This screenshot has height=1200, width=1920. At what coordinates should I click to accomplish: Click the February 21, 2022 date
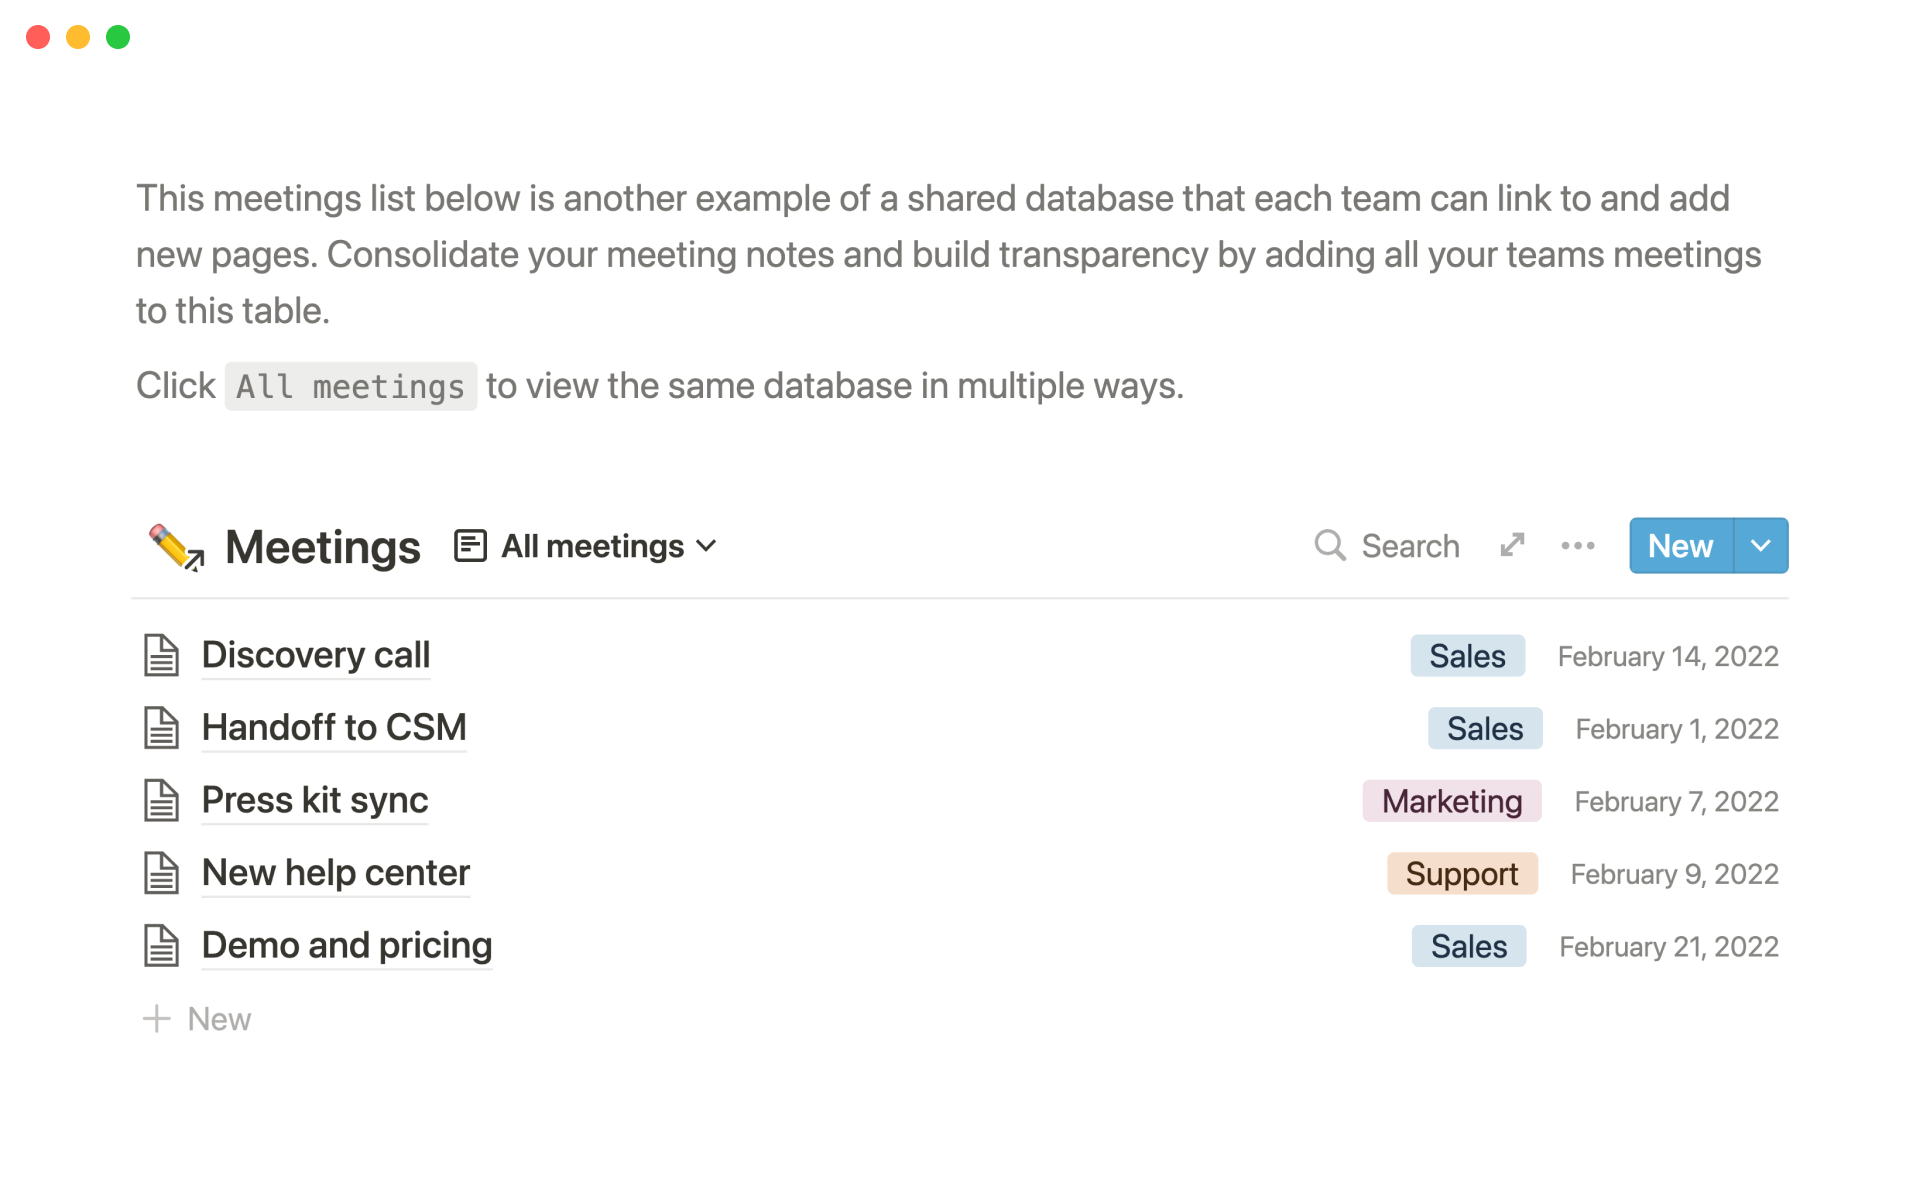coord(1668,947)
